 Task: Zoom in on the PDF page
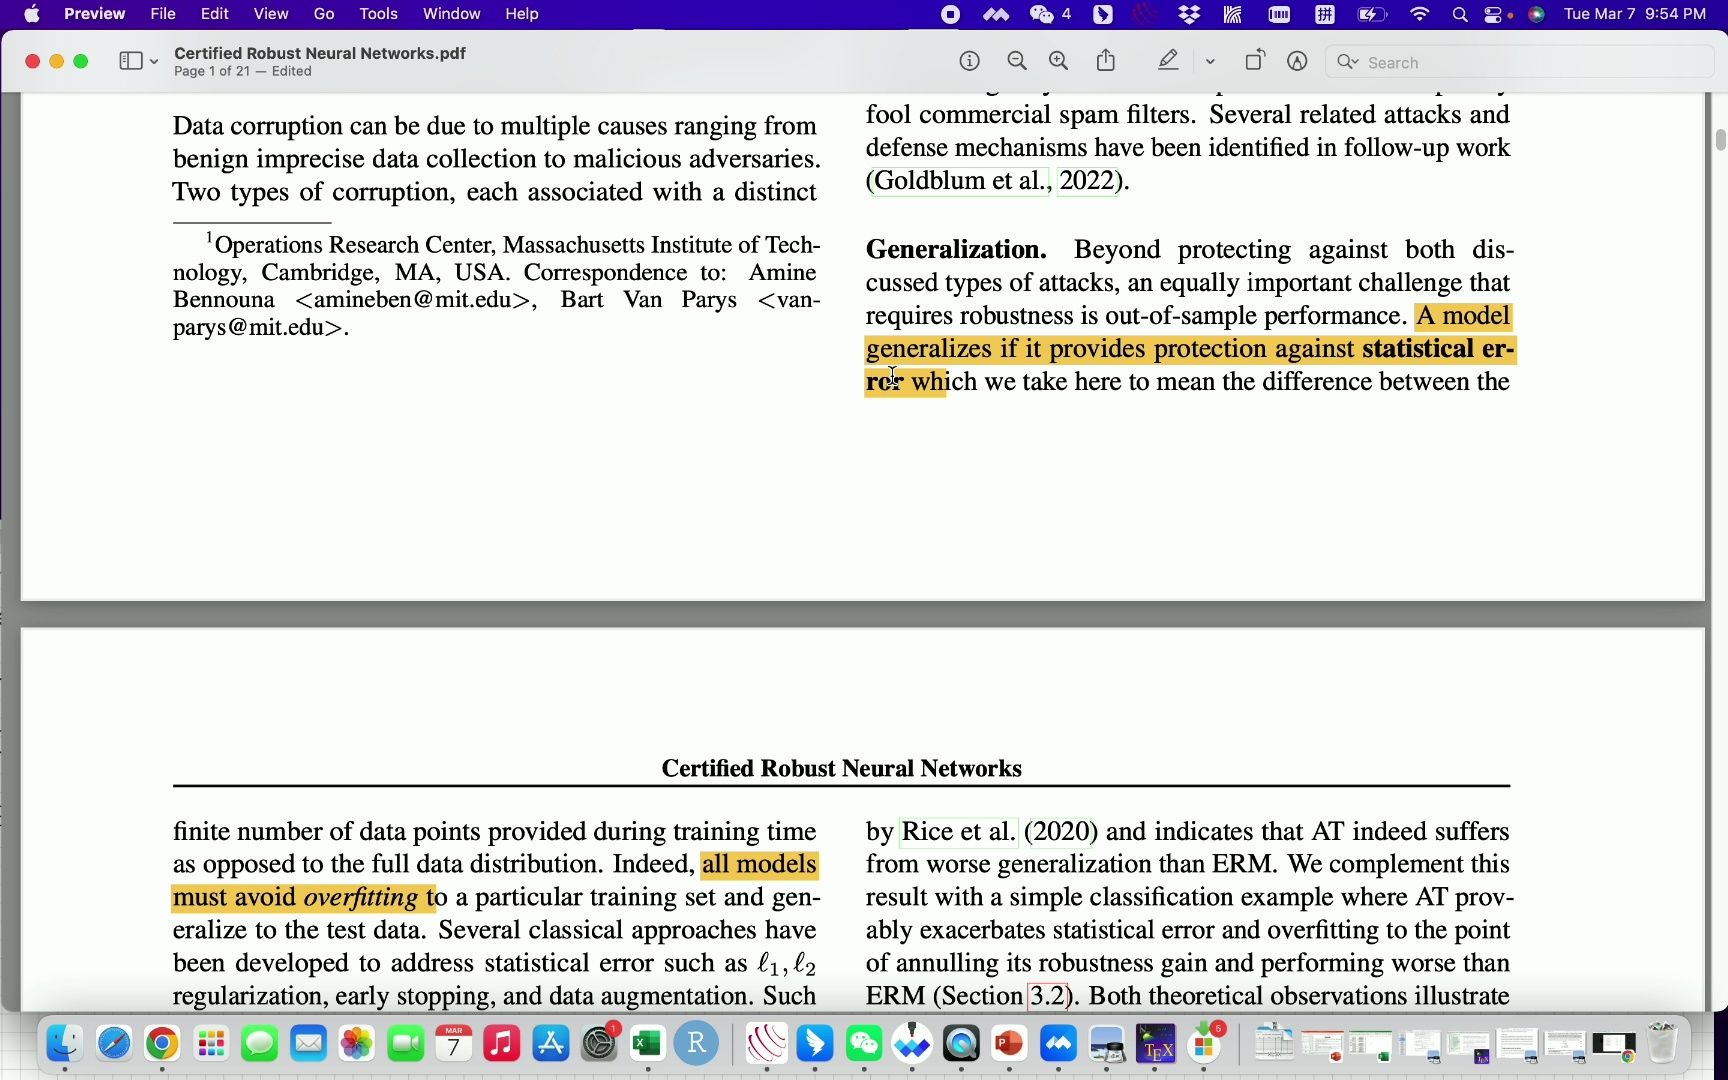(1059, 62)
